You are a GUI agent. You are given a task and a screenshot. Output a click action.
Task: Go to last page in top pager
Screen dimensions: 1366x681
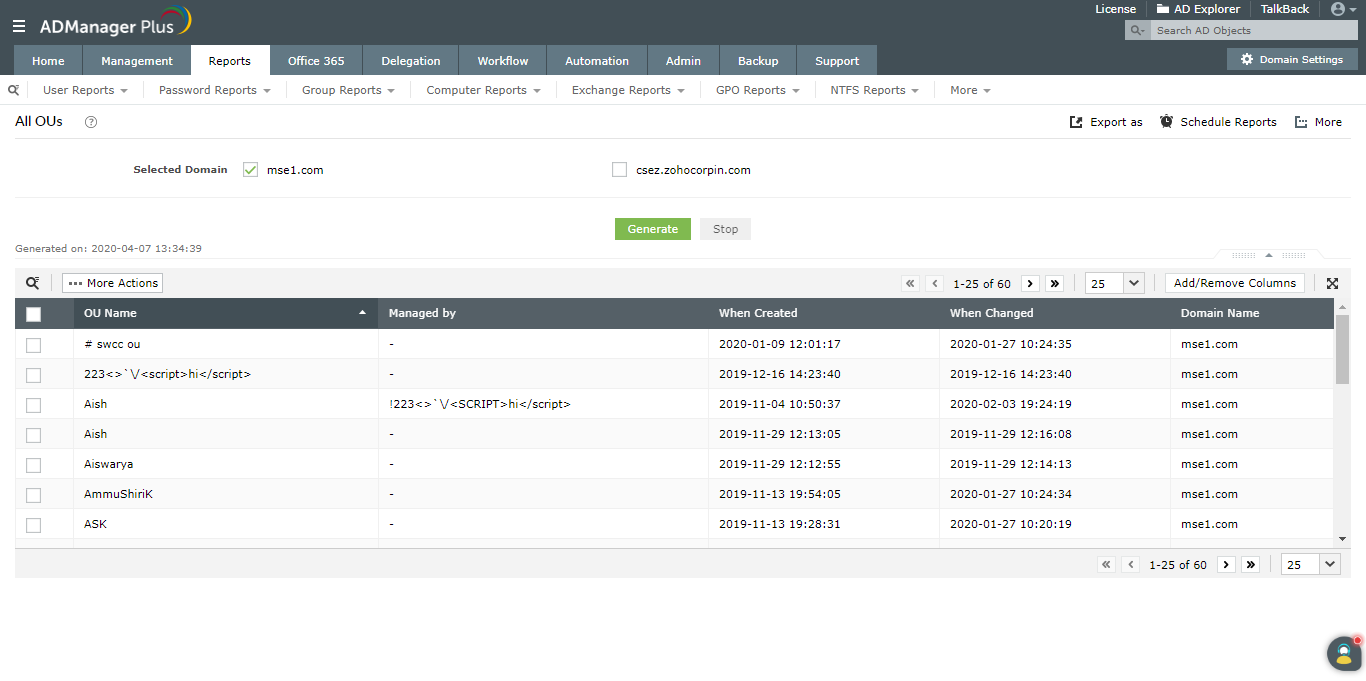tap(1054, 283)
